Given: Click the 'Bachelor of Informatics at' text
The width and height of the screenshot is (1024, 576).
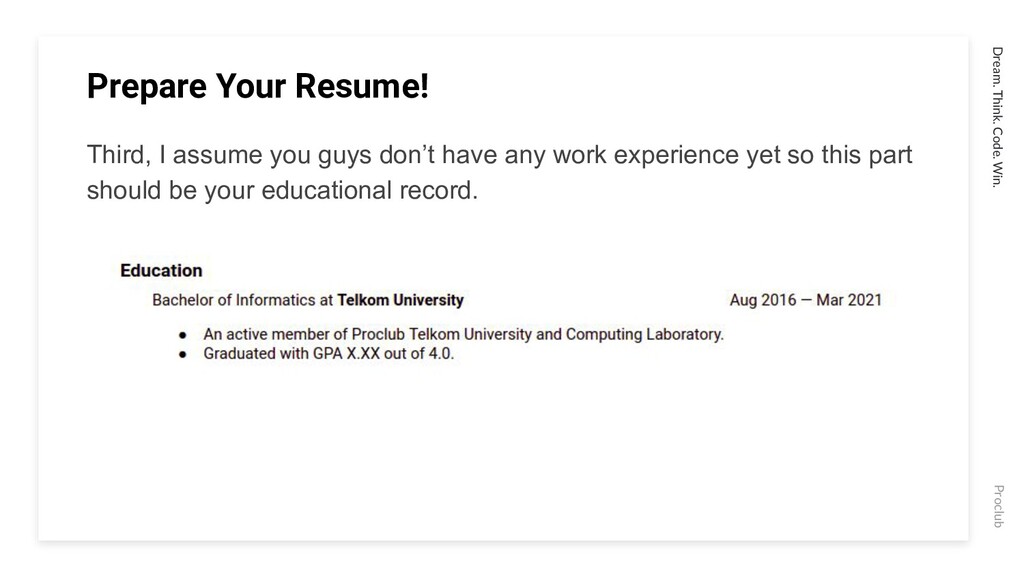Looking at the screenshot, I should click(x=243, y=300).
